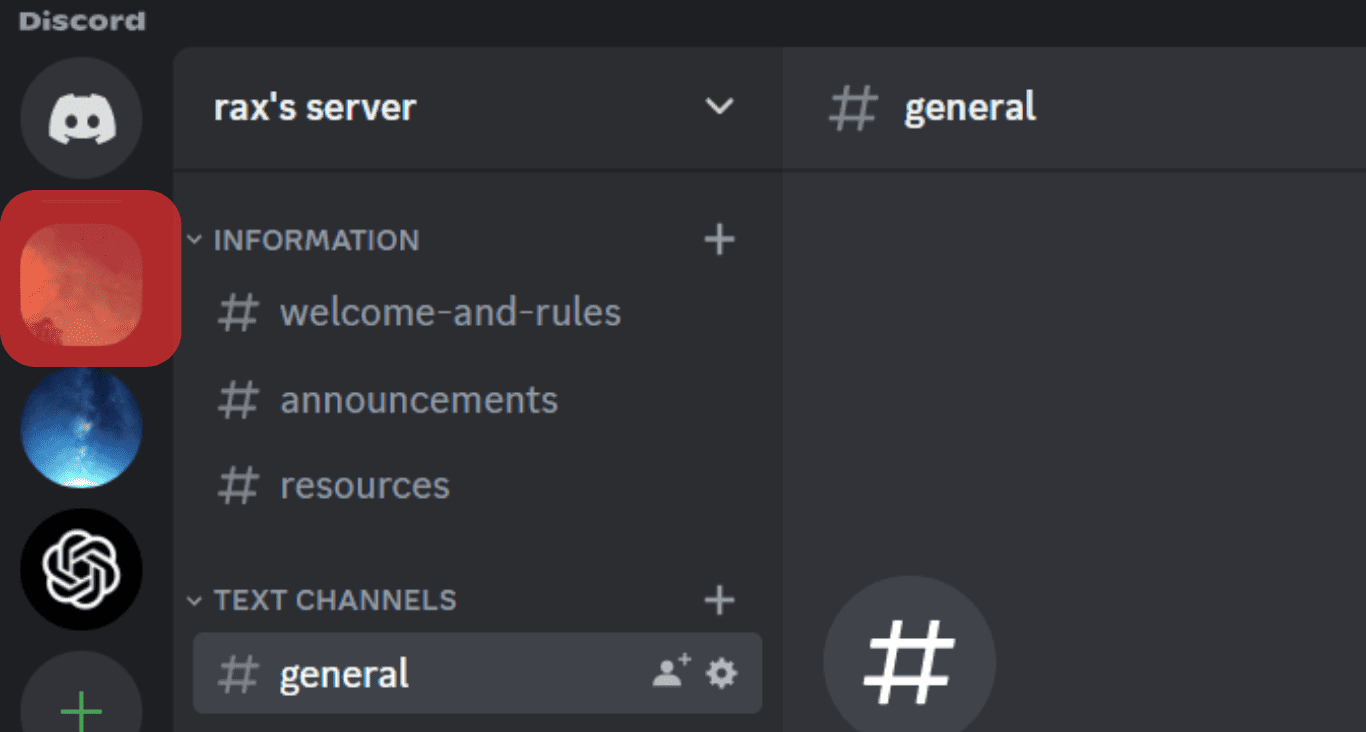1366x732 pixels.
Task: Click the rax's server title text
Action: [315, 108]
